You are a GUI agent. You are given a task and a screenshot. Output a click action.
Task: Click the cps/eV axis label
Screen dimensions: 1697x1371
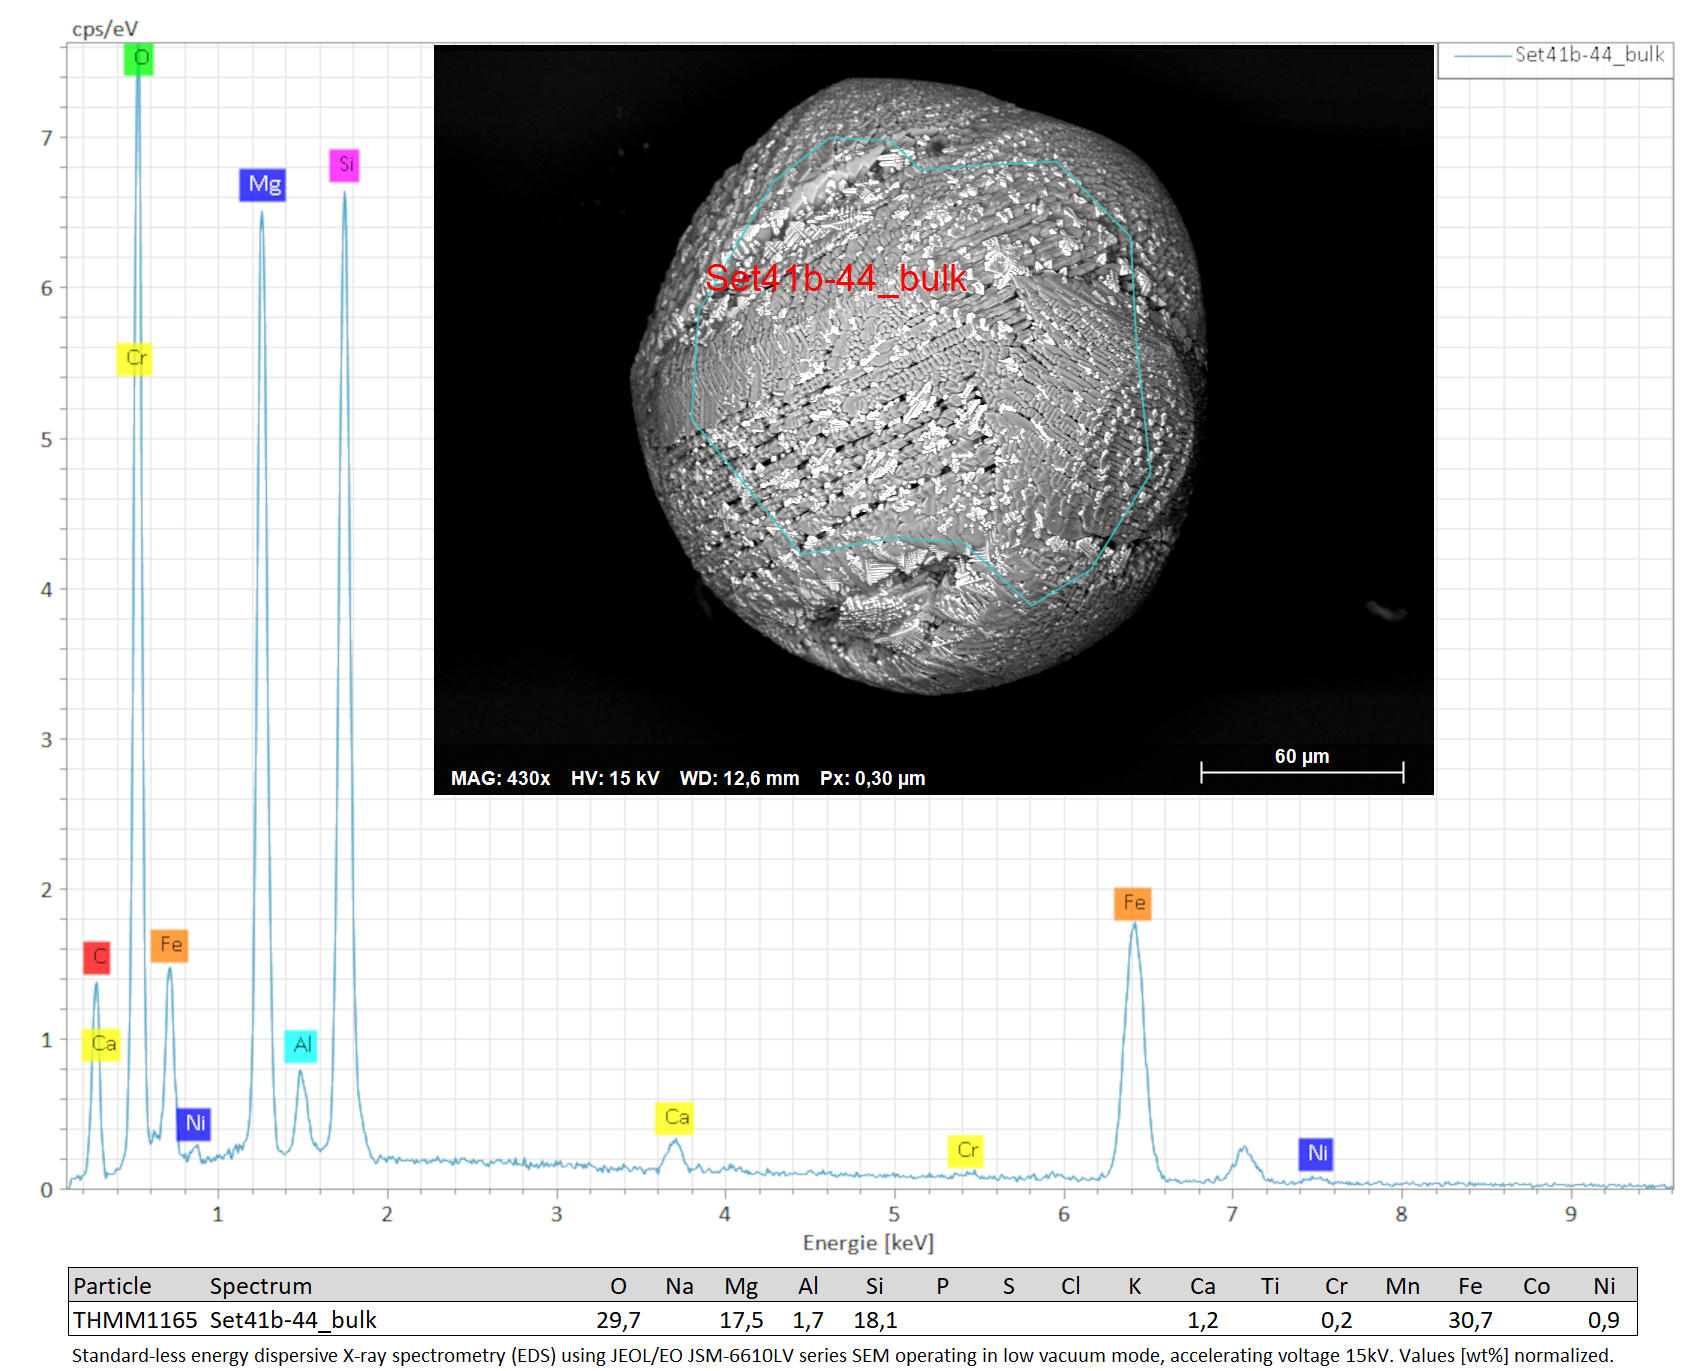(105, 29)
